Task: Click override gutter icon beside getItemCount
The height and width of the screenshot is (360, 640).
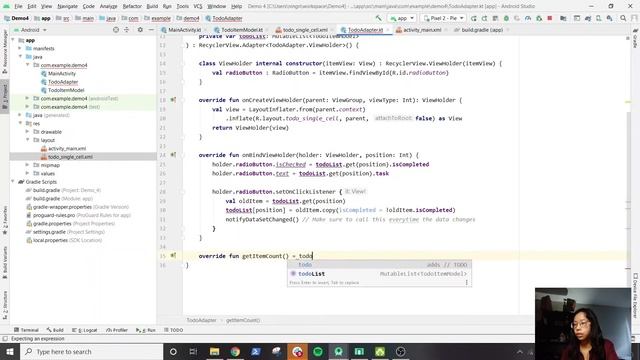Action: pos(173,256)
